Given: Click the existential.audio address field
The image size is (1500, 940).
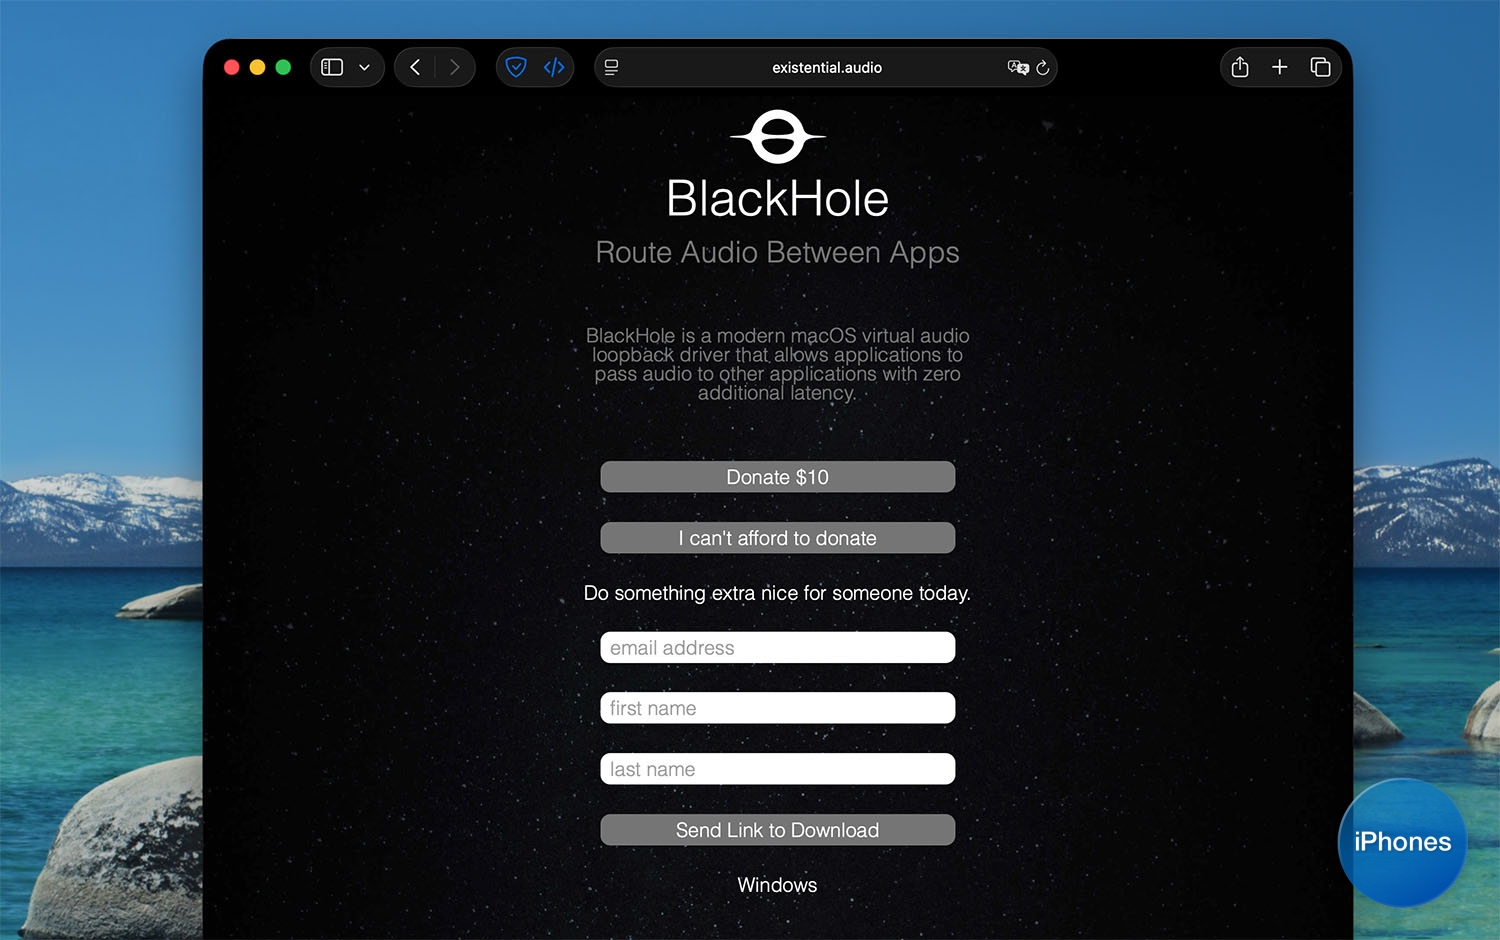Looking at the screenshot, I should coord(826,67).
